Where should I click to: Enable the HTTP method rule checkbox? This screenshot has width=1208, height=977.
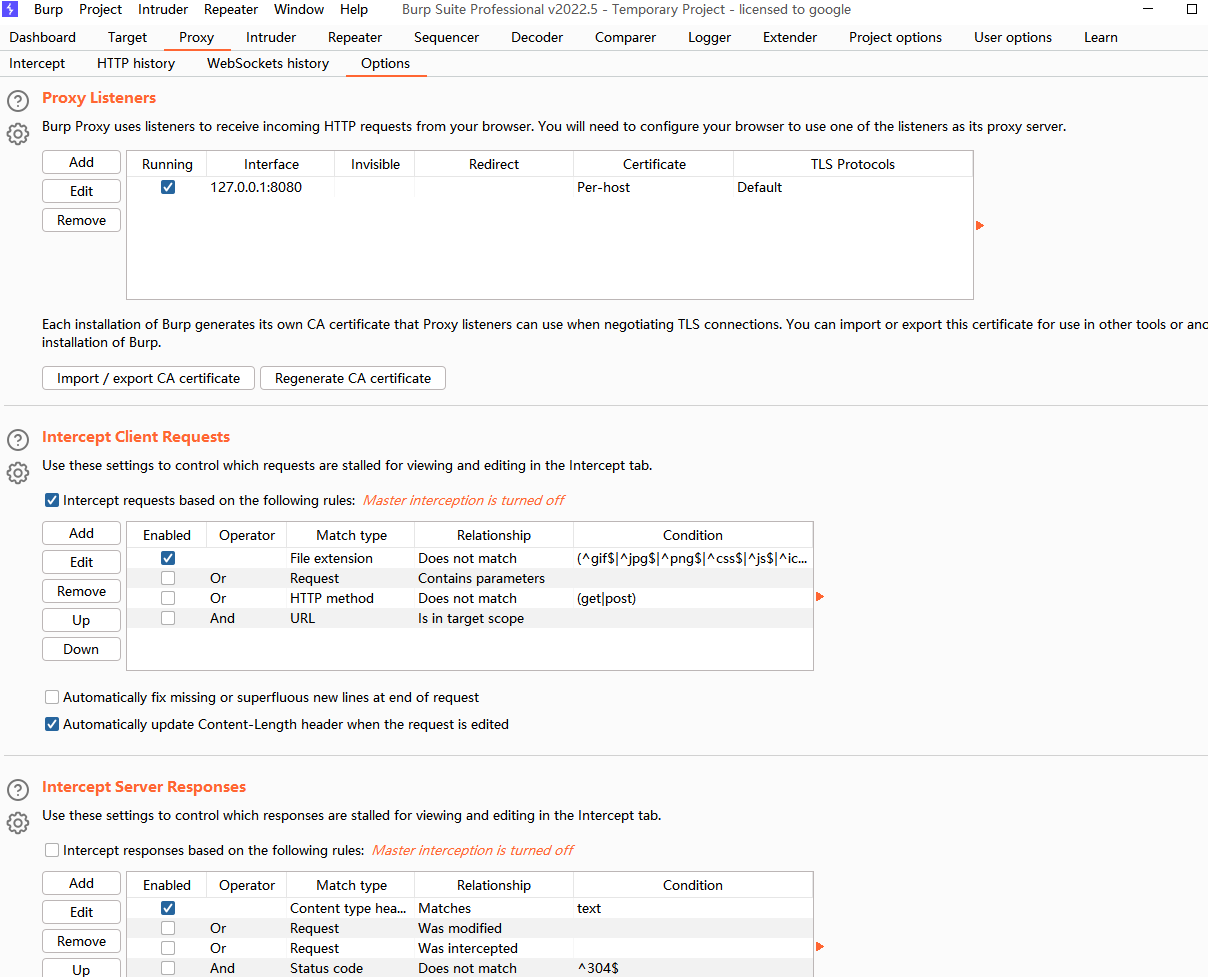(168, 598)
